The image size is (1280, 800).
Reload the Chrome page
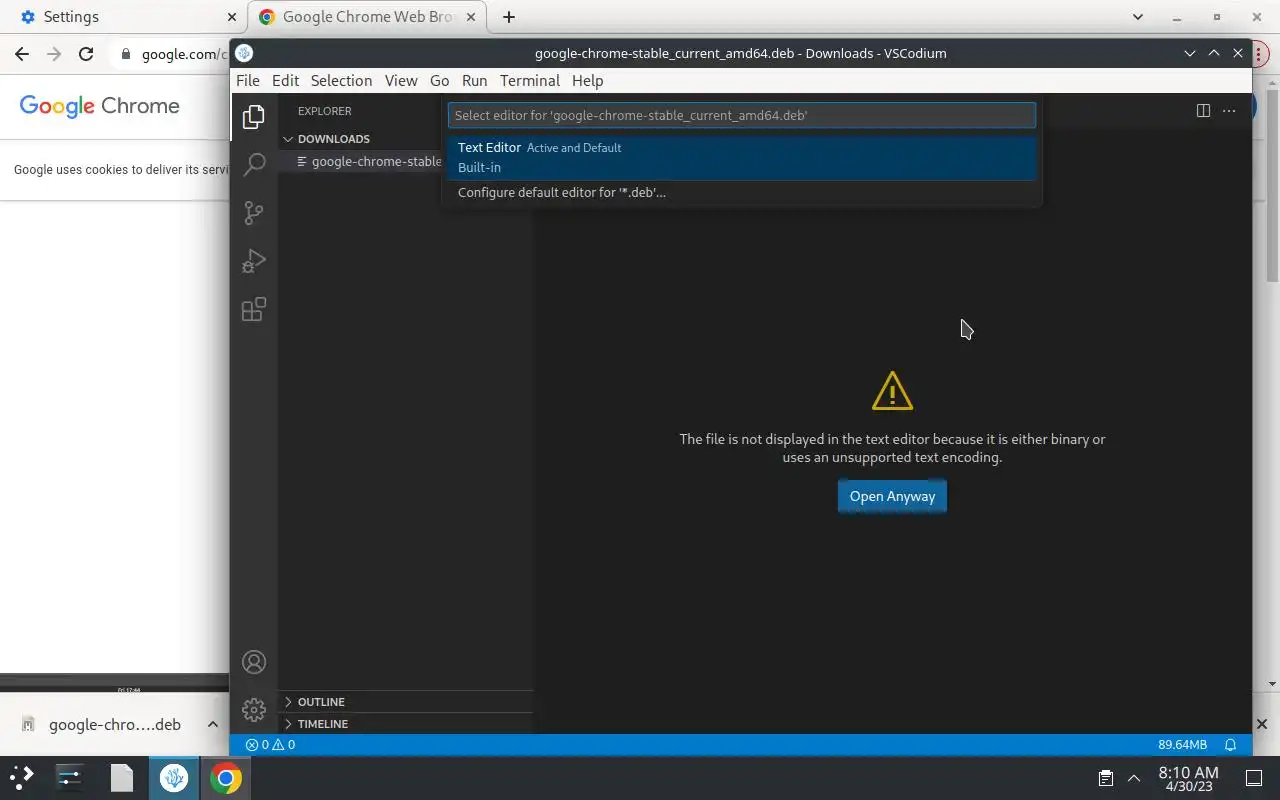[x=86, y=54]
